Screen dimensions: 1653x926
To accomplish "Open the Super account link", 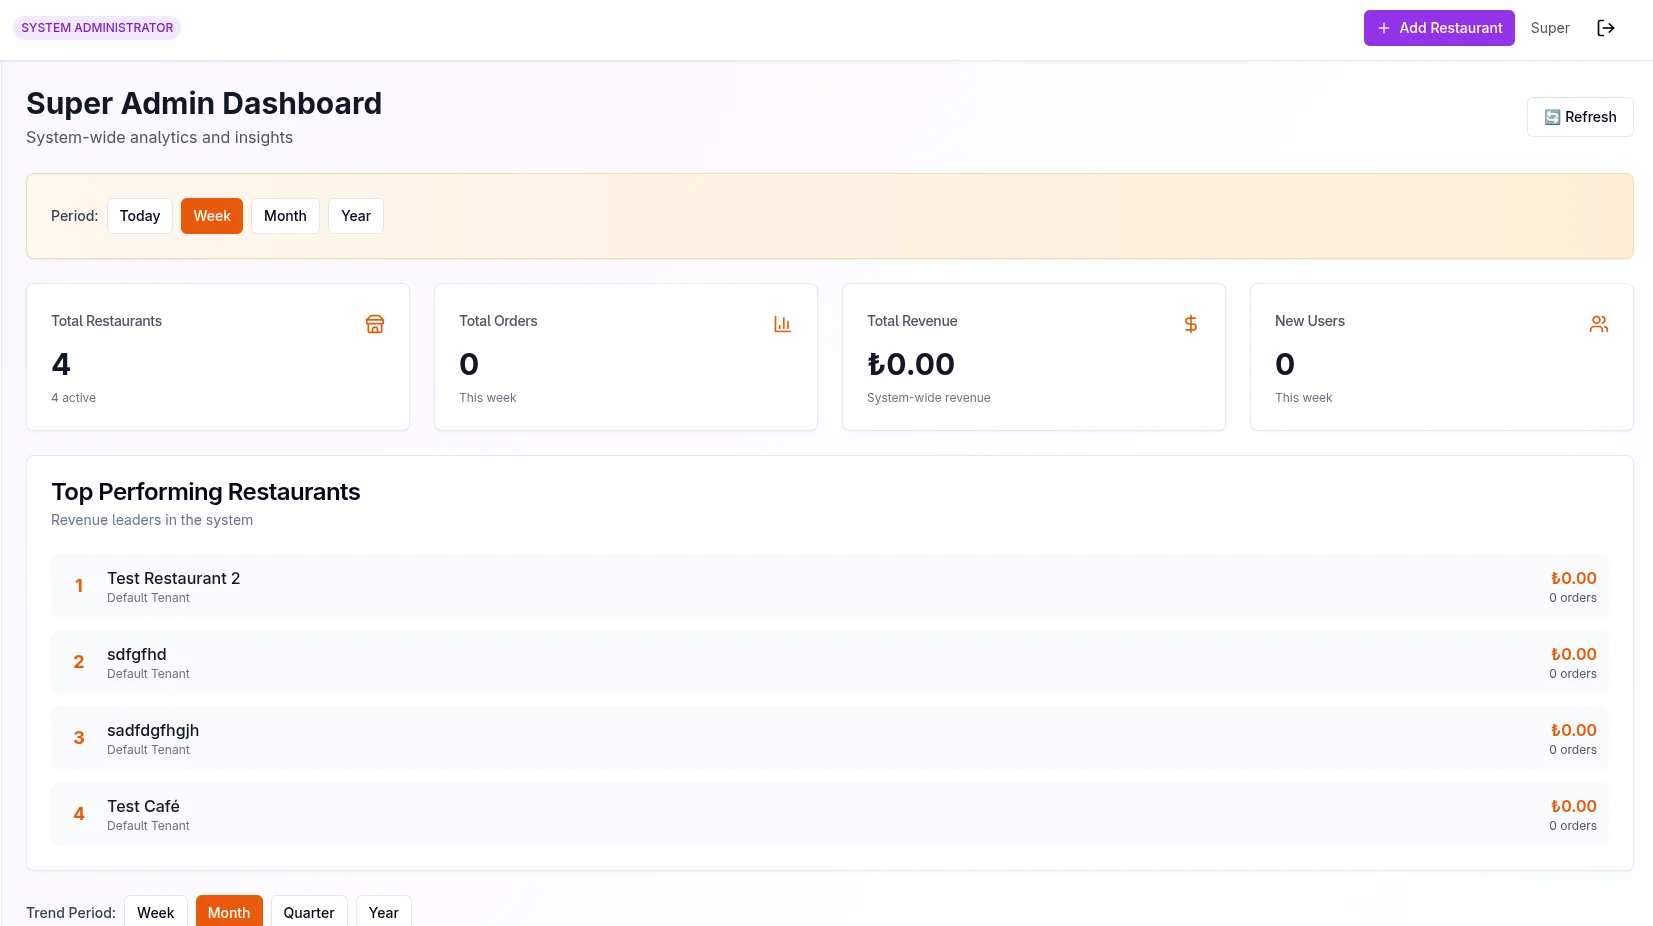I will point(1550,28).
